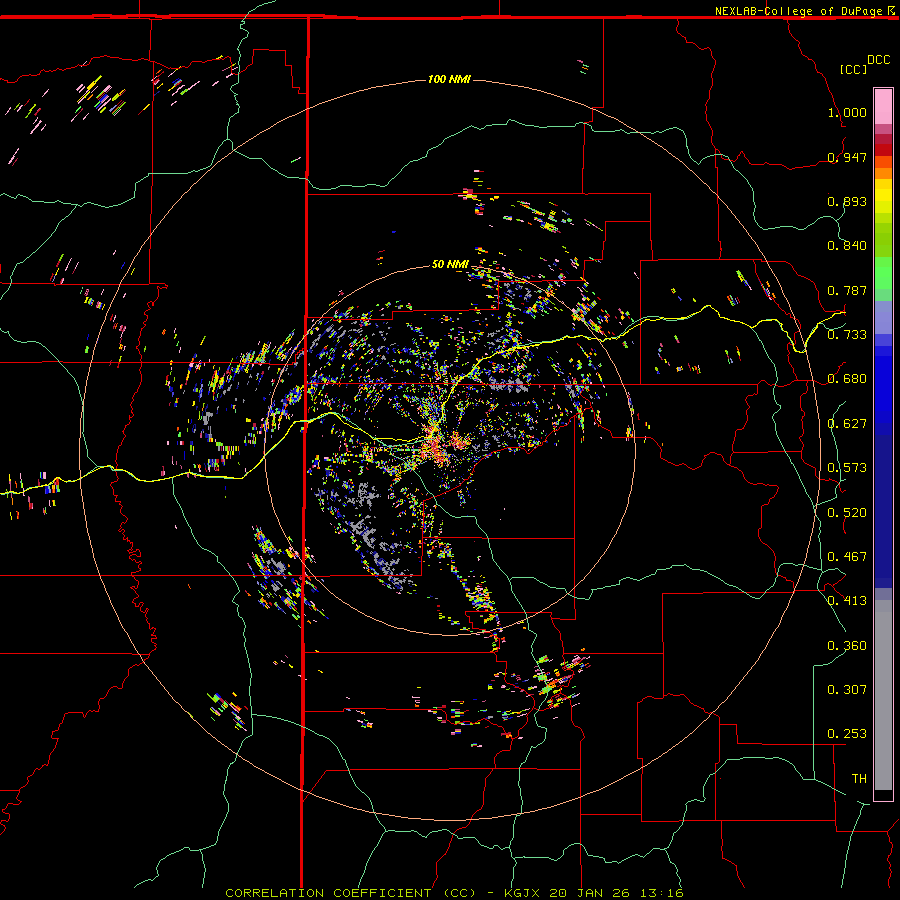Click the 50 NMI range ring label

pyautogui.click(x=450, y=264)
